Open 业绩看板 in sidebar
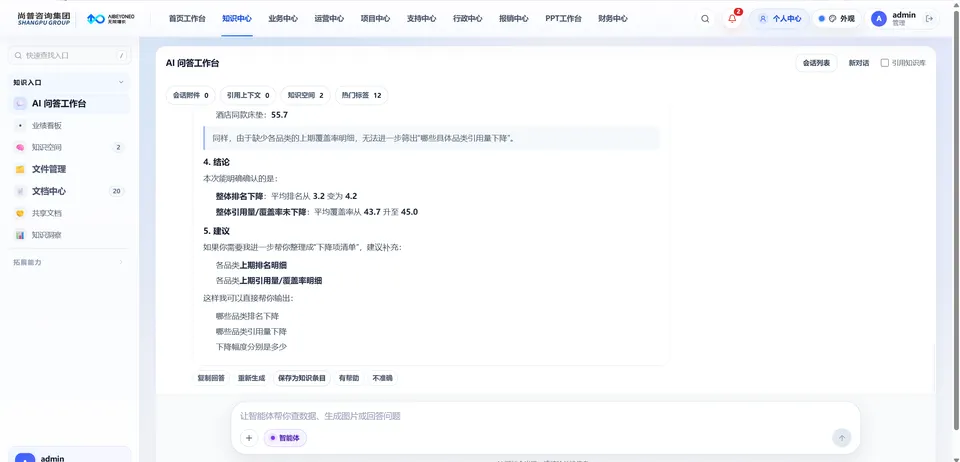 pos(69,125)
